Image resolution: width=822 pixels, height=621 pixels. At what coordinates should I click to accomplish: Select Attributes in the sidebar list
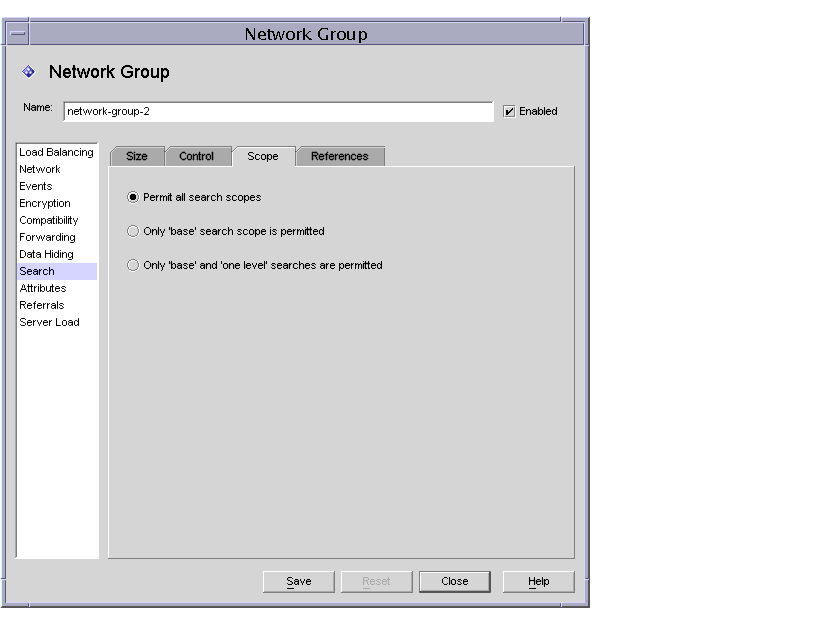(47, 288)
